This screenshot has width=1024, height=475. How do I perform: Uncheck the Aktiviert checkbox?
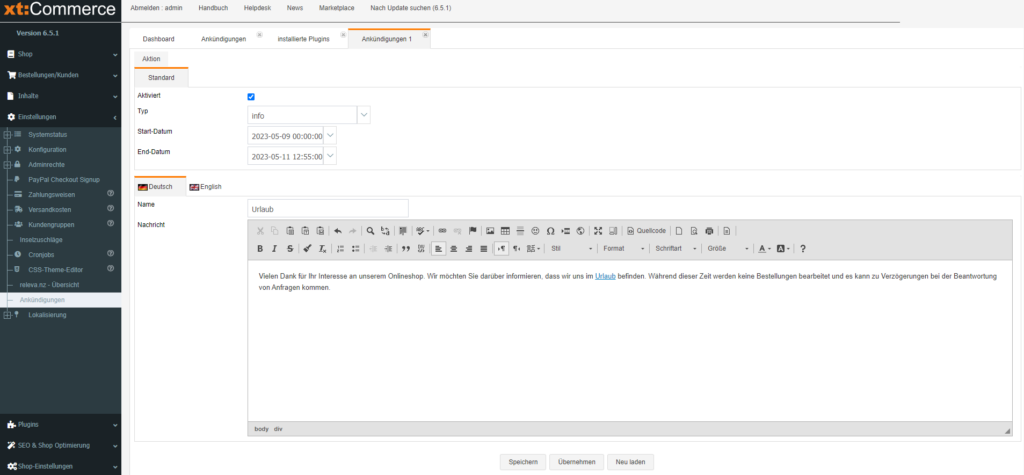coord(251,97)
